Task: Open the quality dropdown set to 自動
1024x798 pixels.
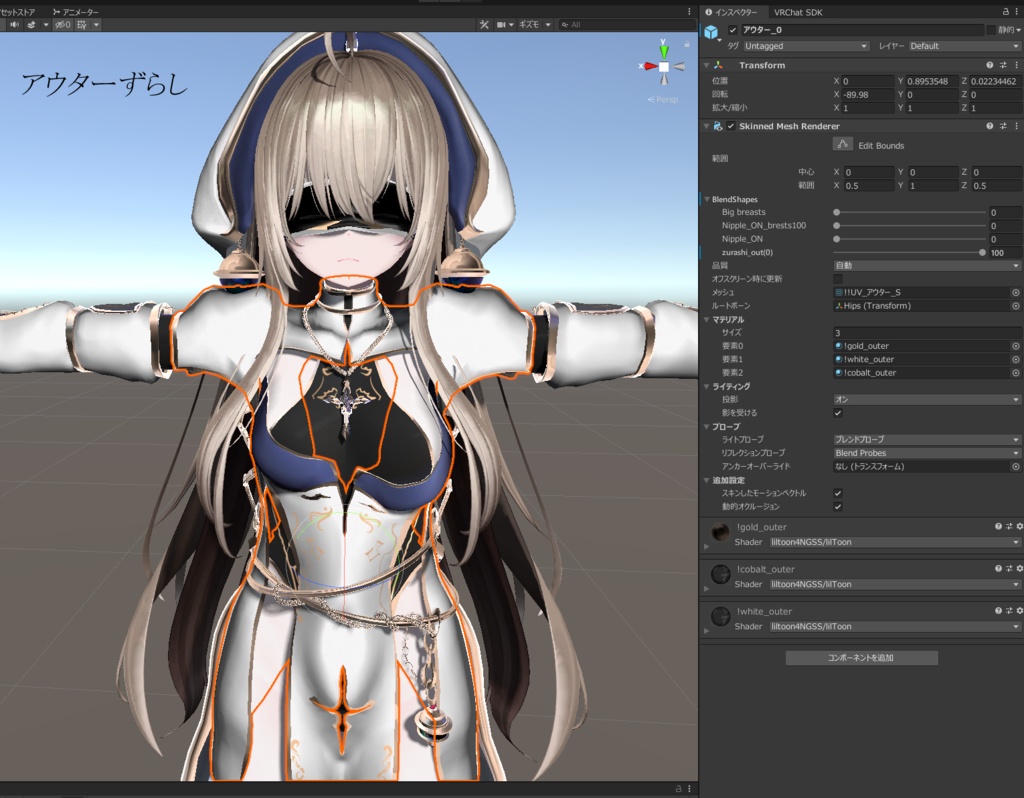Action: [x=927, y=266]
